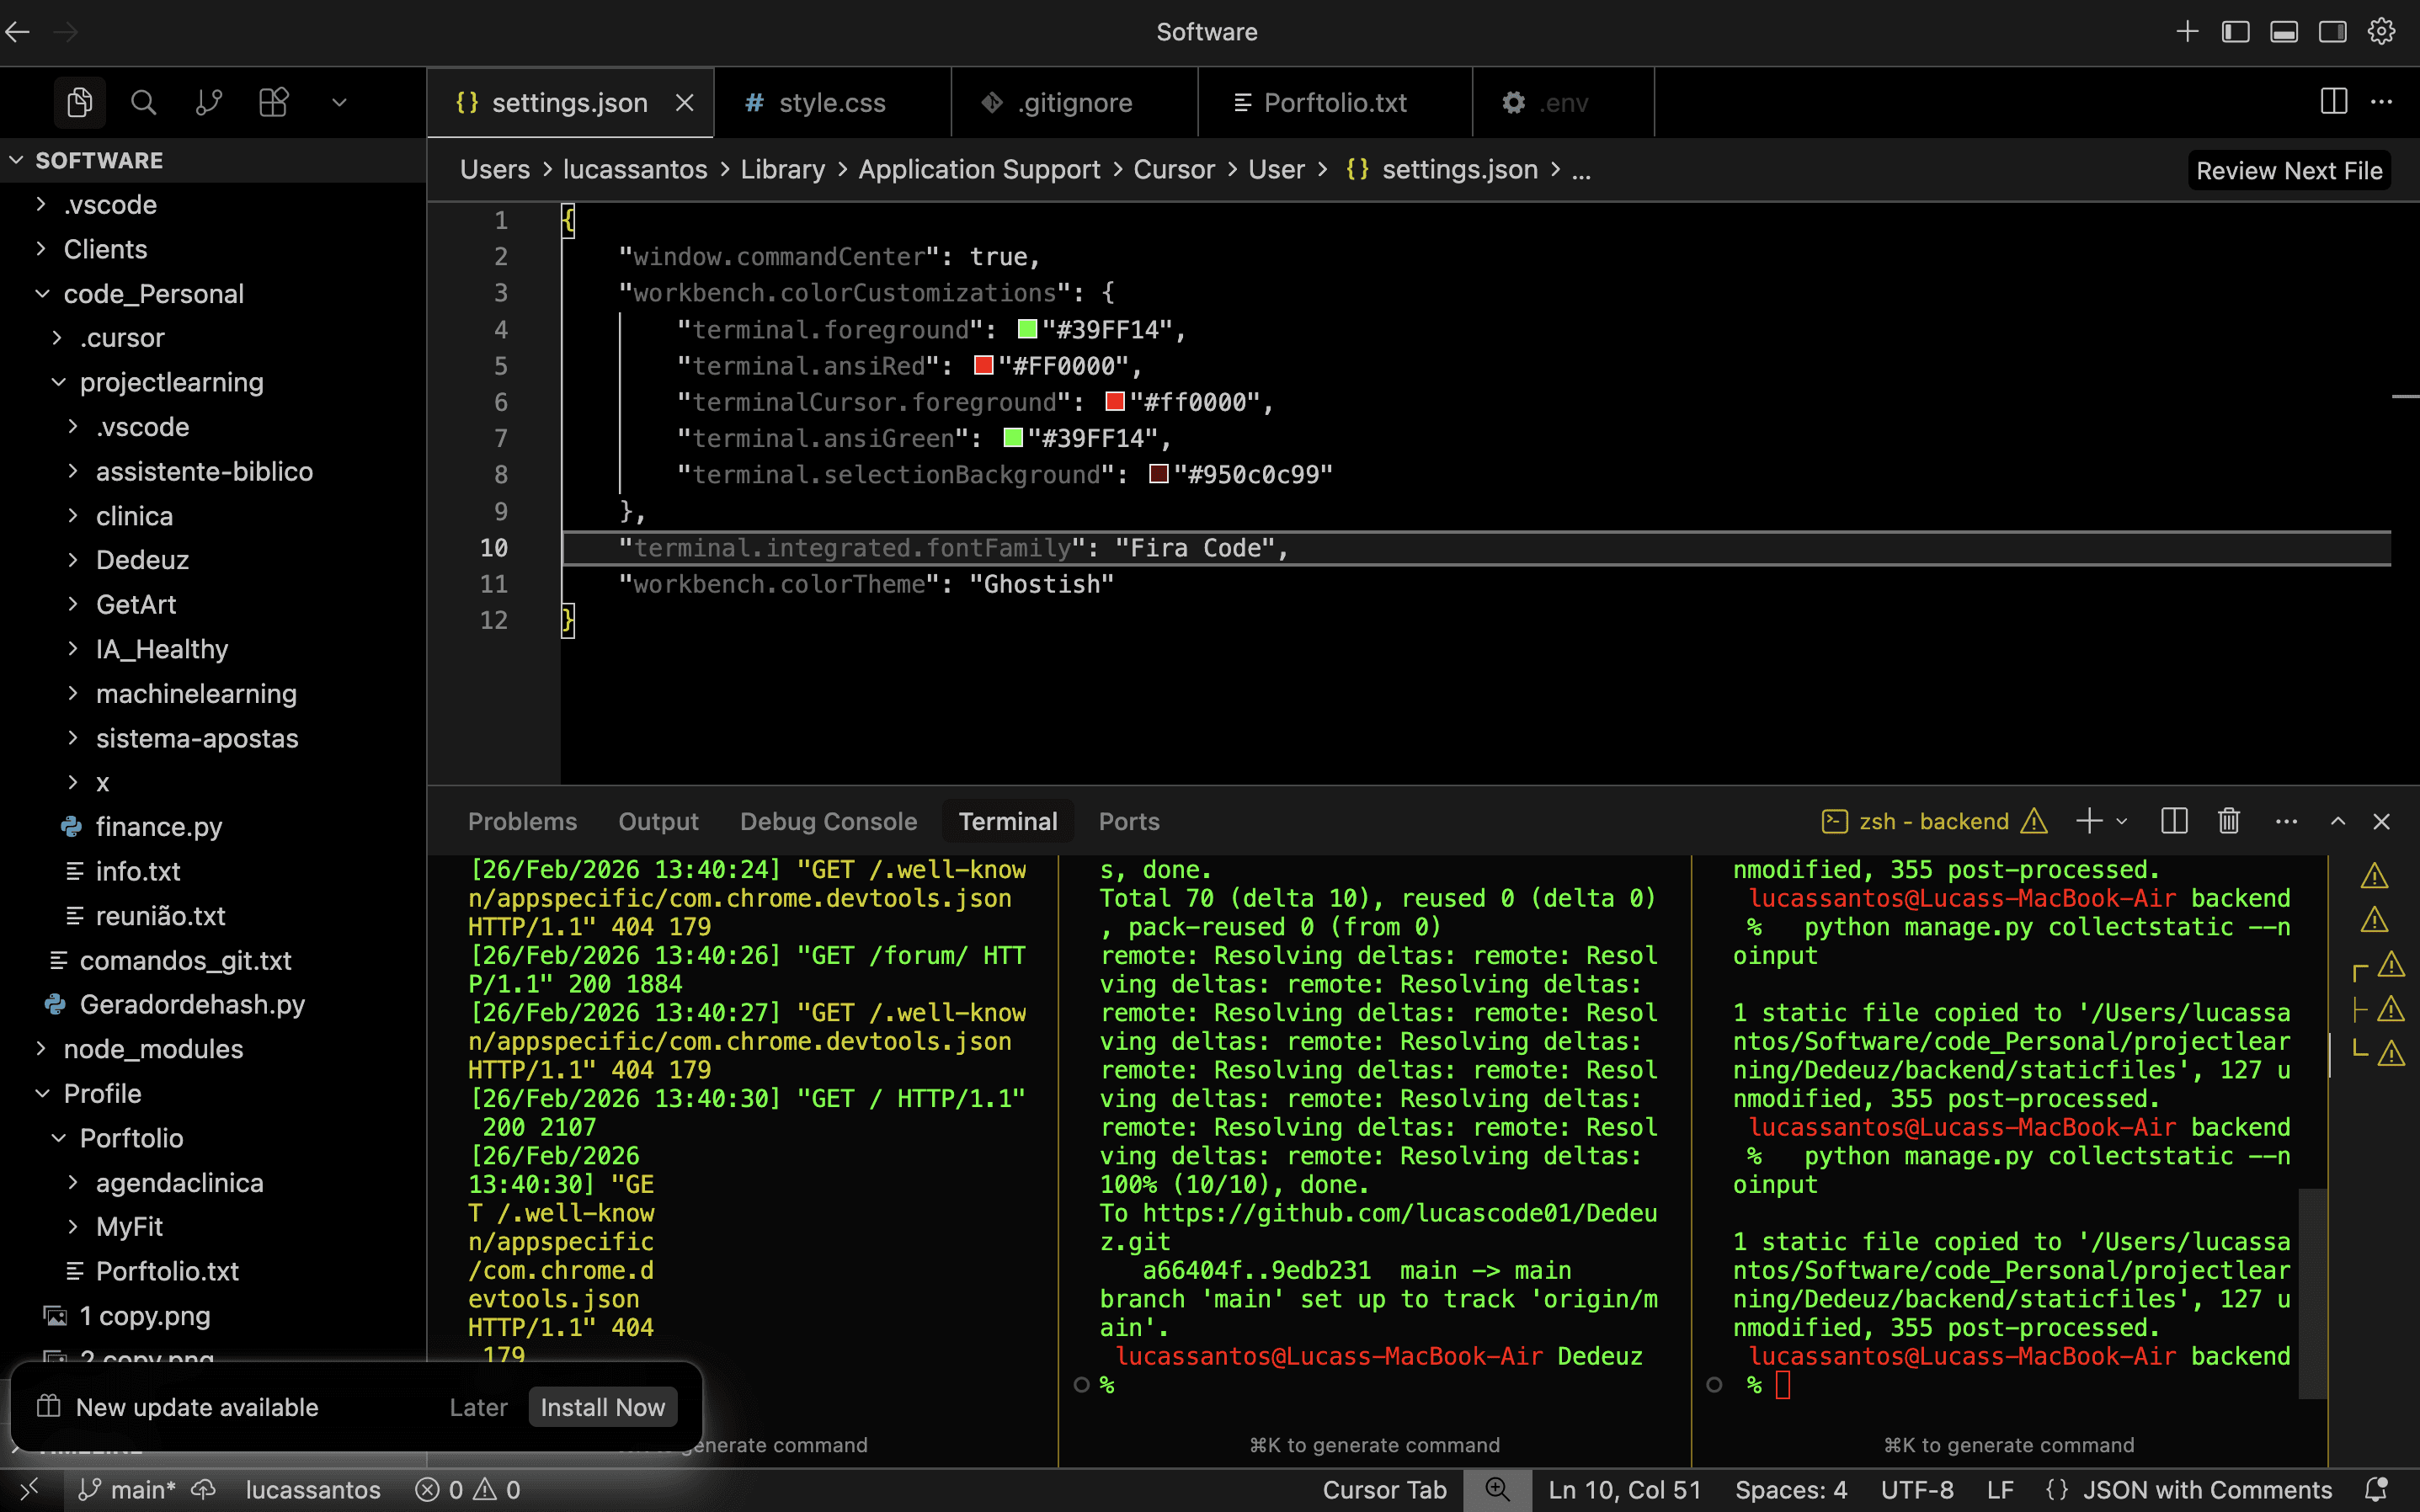This screenshot has height=1512, width=2420.
Task: Open finance.py in the file explorer
Action: 158,827
